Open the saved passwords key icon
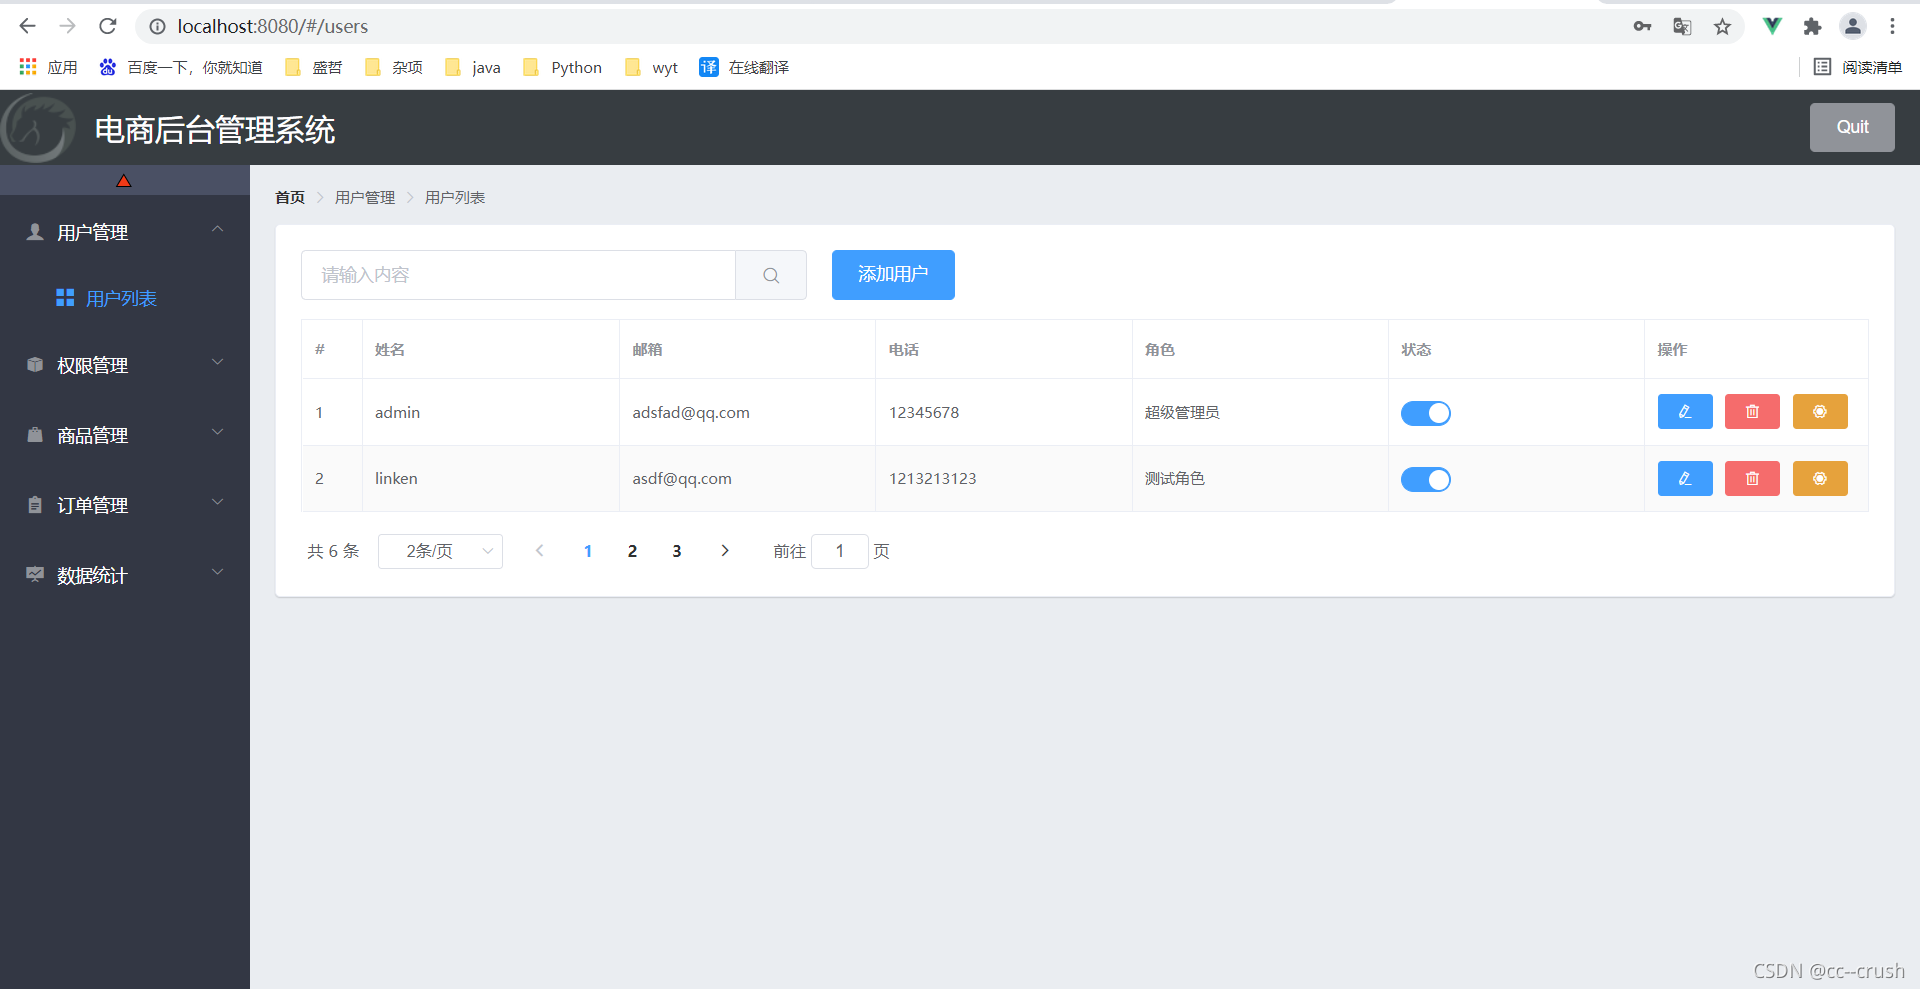The width and height of the screenshot is (1920, 989). pos(1642,27)
